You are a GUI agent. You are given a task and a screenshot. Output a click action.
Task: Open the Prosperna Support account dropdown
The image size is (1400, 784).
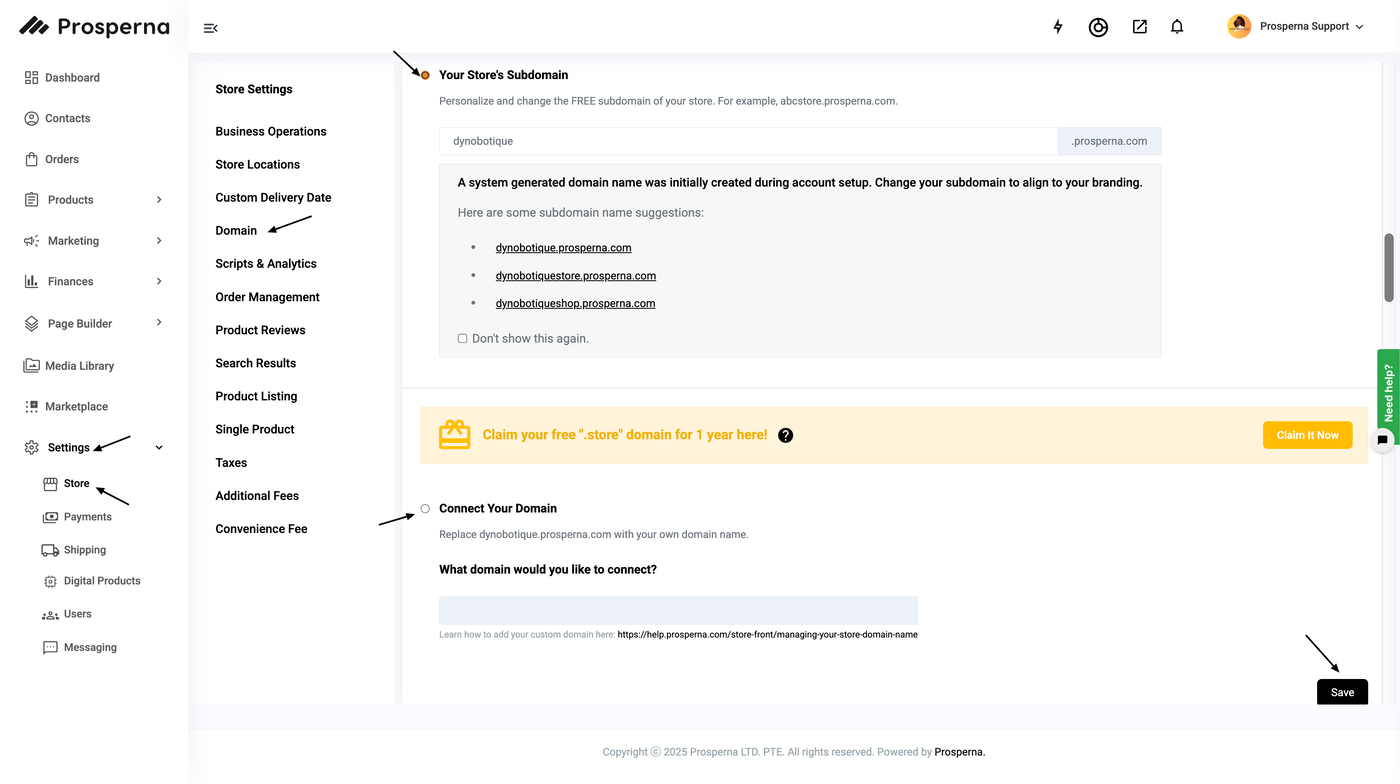click(x=1296, y=27)
